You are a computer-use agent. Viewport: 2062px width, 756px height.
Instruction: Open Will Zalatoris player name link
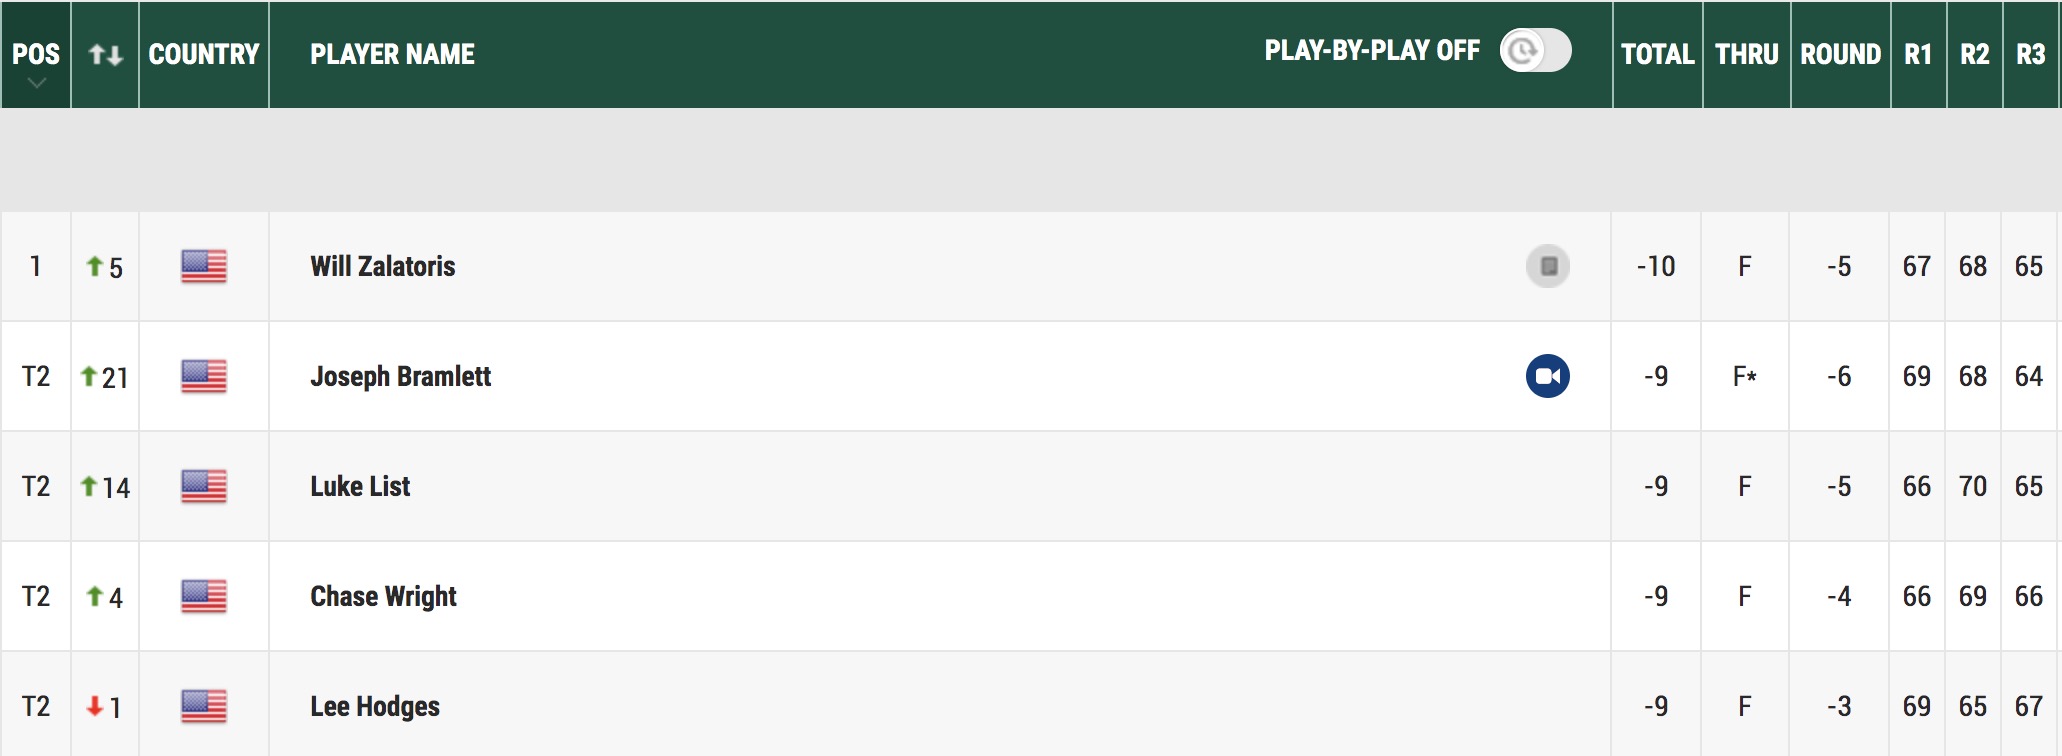coord(383,266)
